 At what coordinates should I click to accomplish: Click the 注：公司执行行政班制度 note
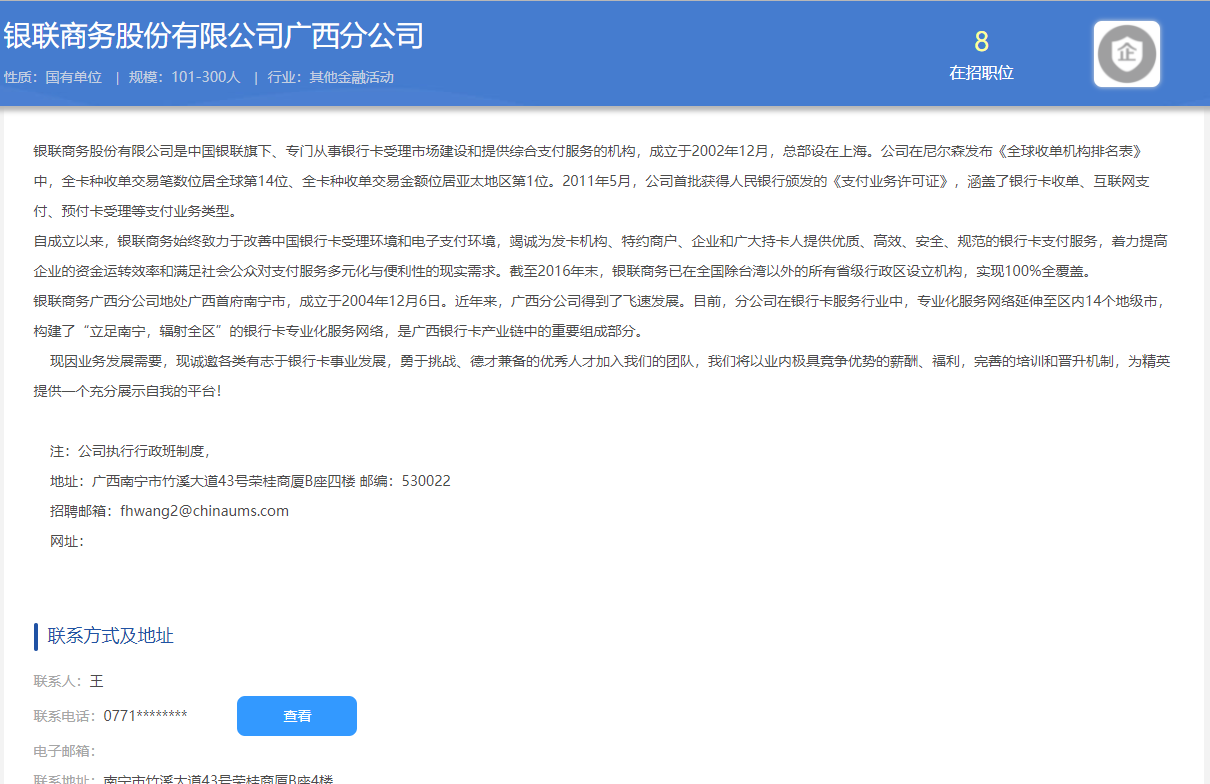130,451
